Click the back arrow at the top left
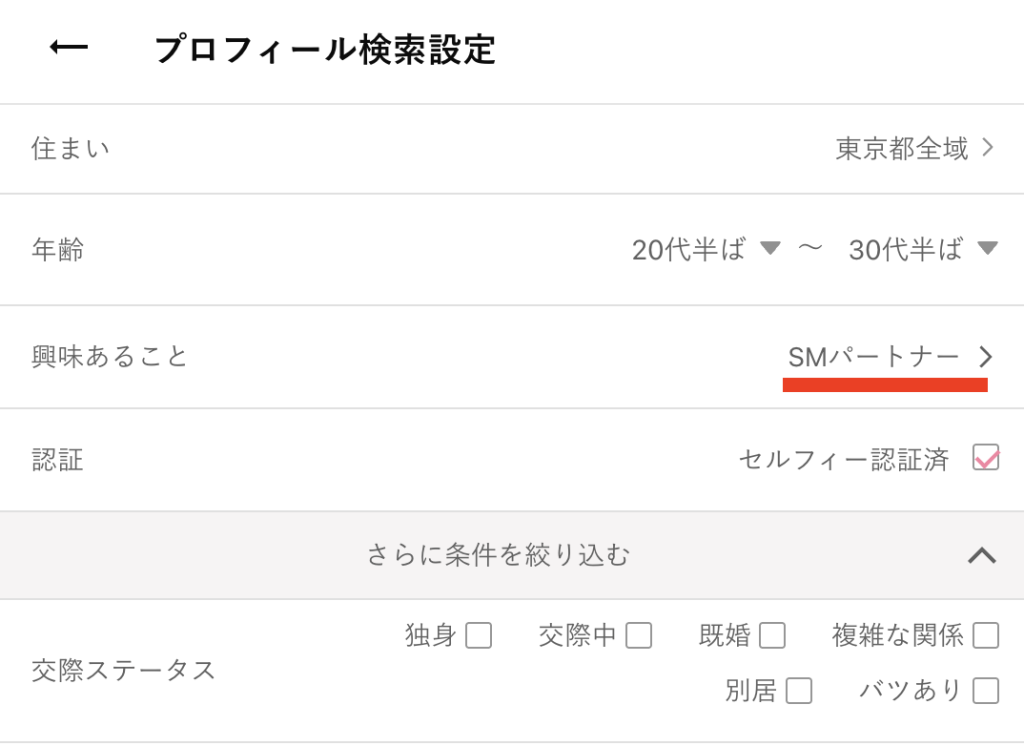Screen dimensions: 1024x746 [x=68, y=45]
